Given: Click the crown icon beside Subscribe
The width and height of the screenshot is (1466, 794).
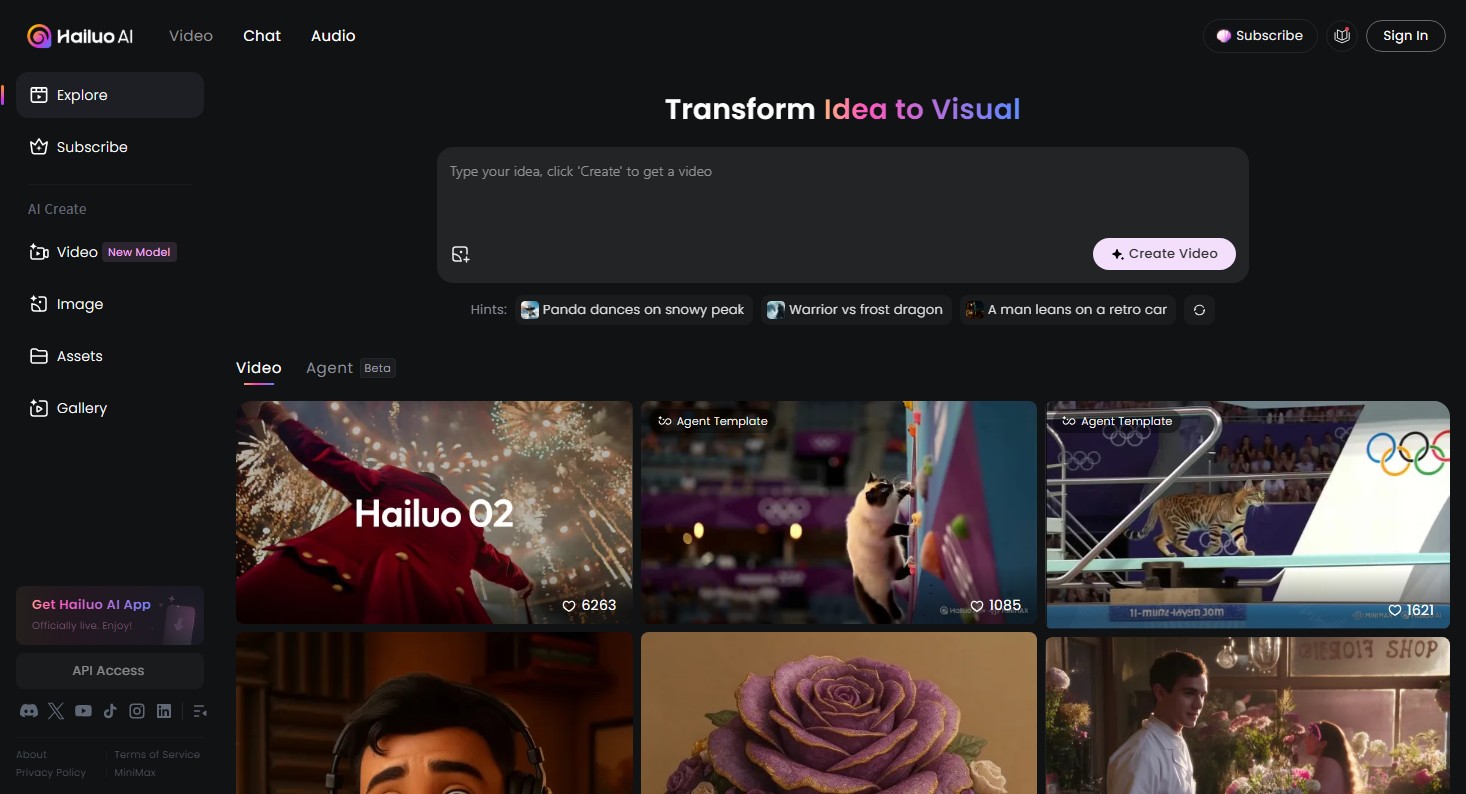Looking at the screenshot, I should [x=39, y=147].
